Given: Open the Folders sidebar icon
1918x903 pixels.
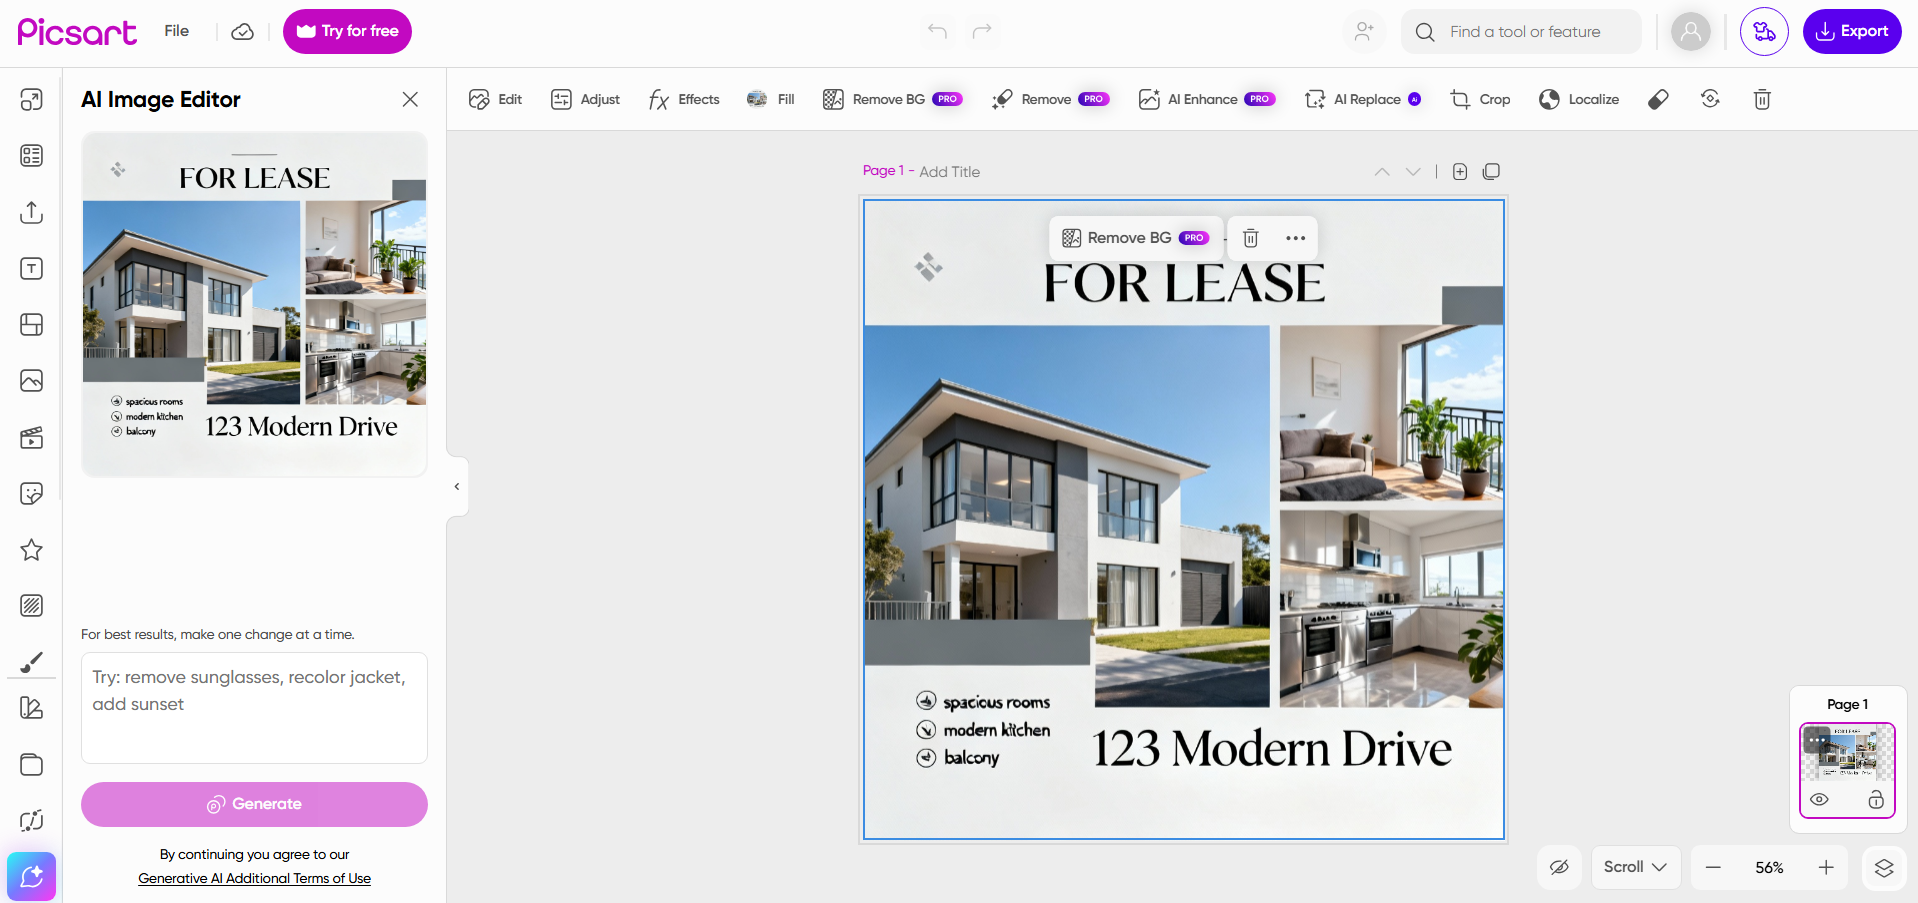Looking at the screenshot, I should [x=32, y=765].
